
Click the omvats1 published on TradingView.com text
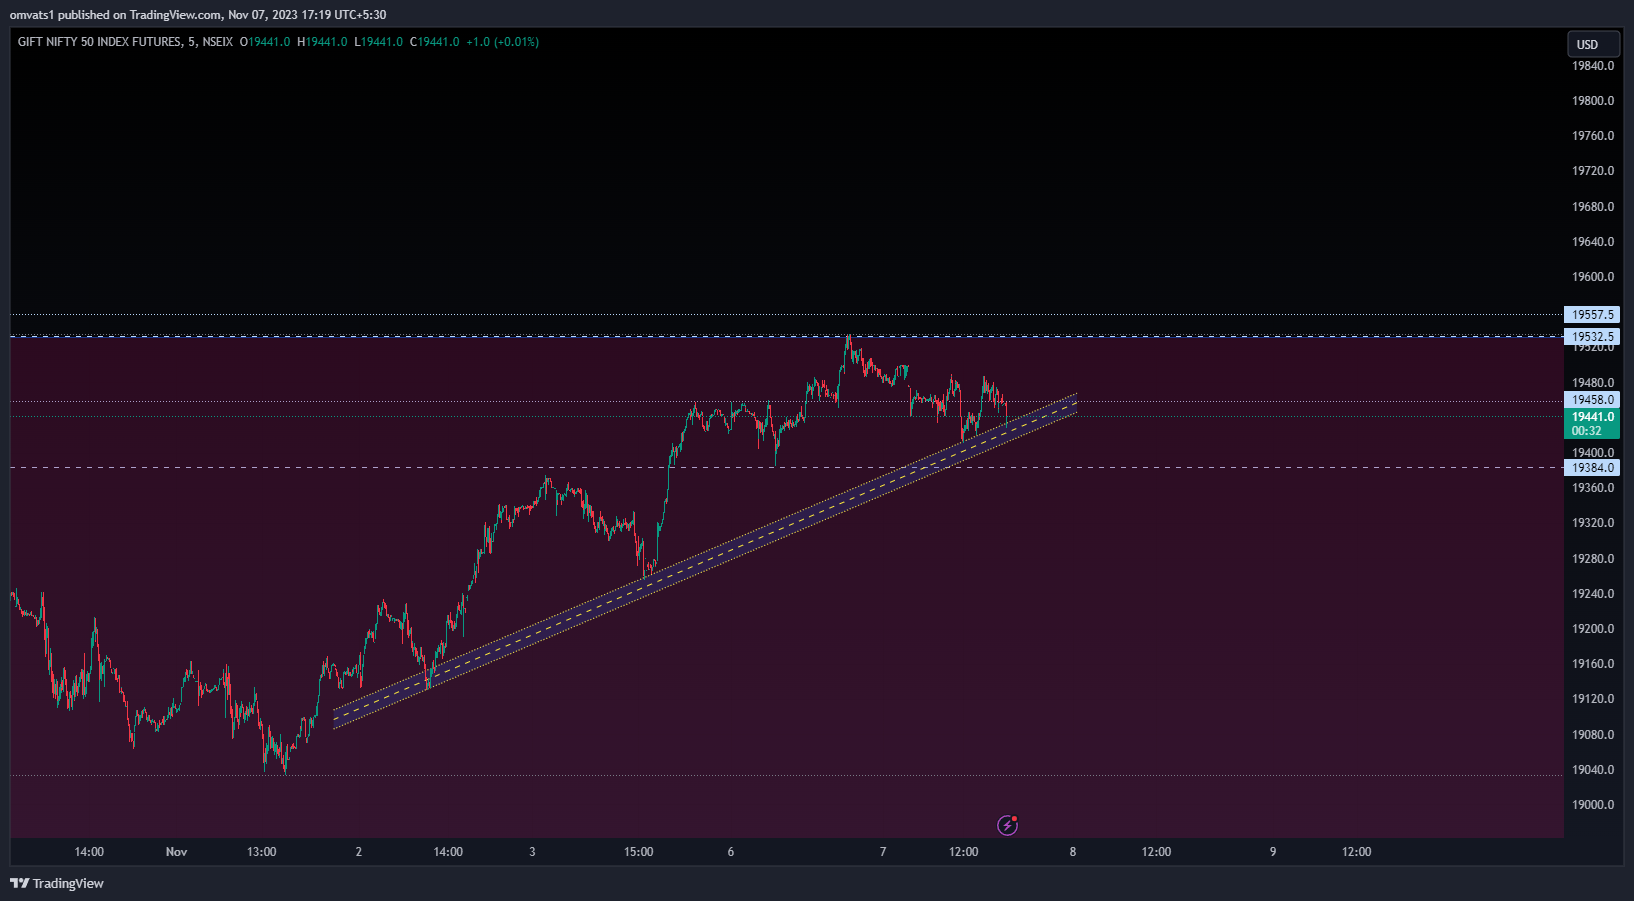(115, 15)
